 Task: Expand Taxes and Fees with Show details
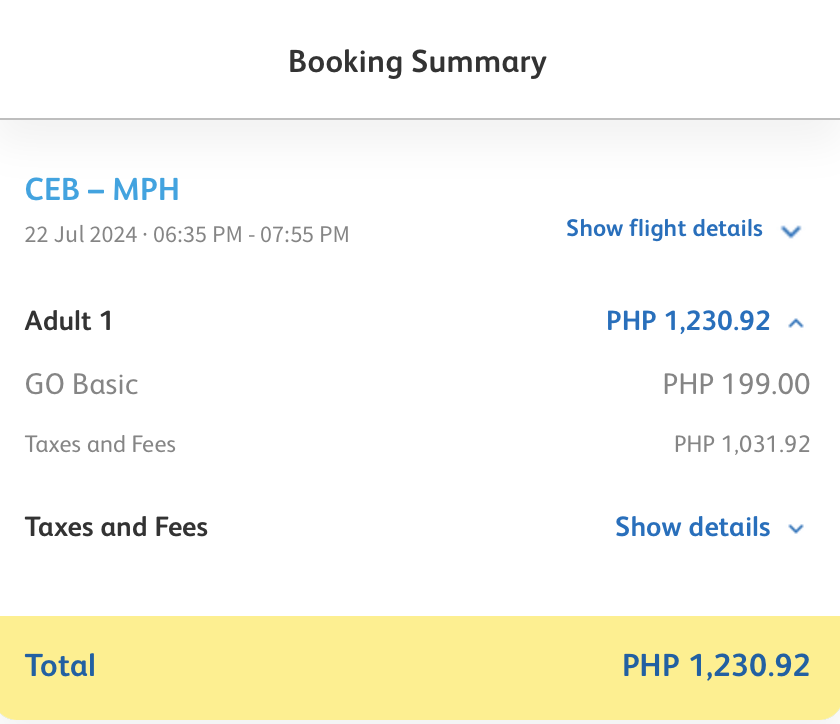click(x=692, y=527)
